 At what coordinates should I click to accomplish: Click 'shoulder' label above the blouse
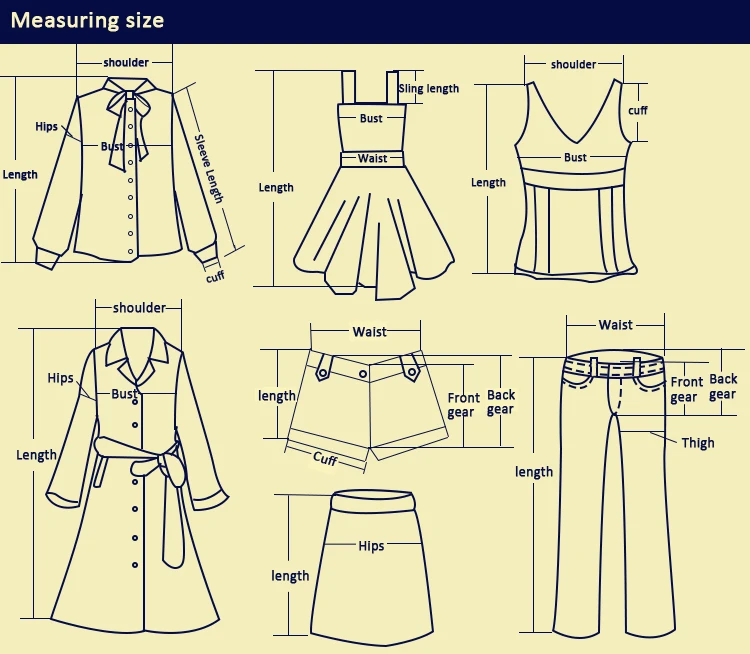pyautogui.click(x=126, y=62)
